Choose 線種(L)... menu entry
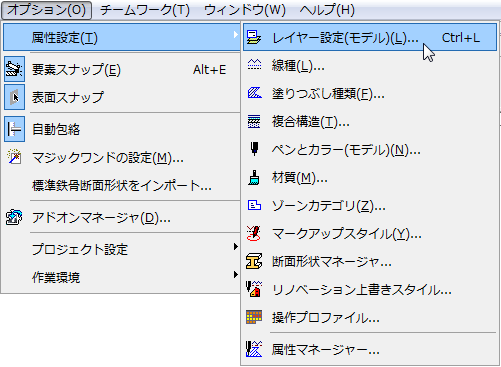 pyautogui.click(x=370, y=65)
